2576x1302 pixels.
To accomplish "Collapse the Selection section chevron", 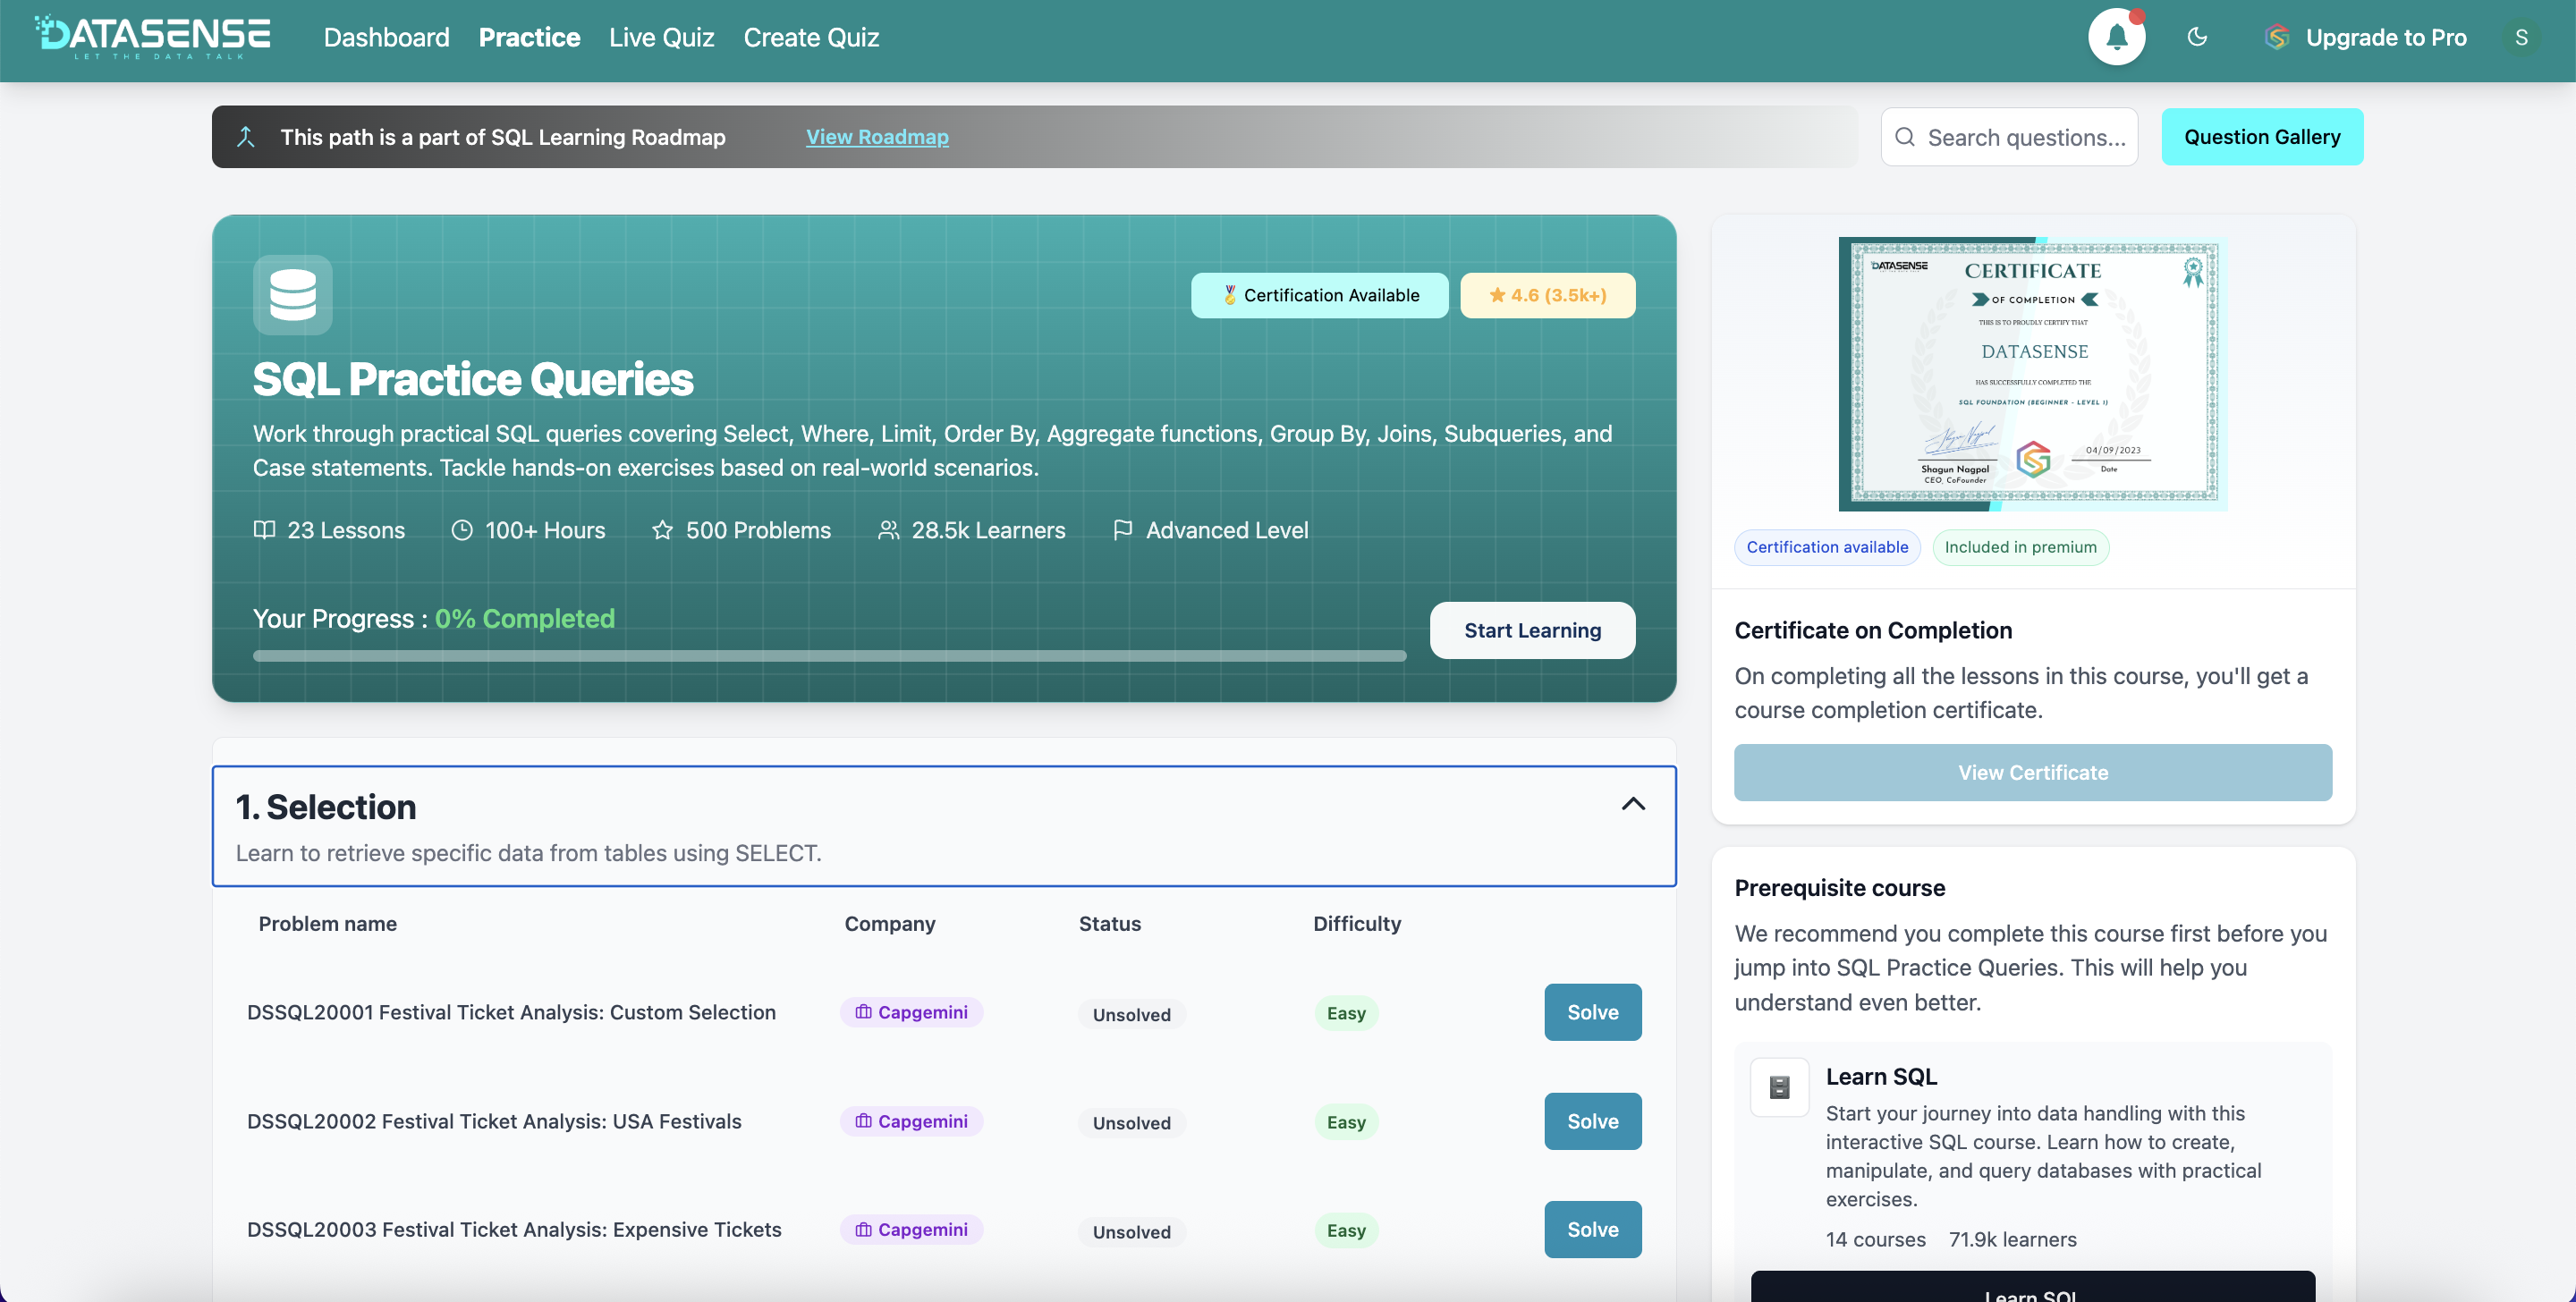I will (1632, 804).
